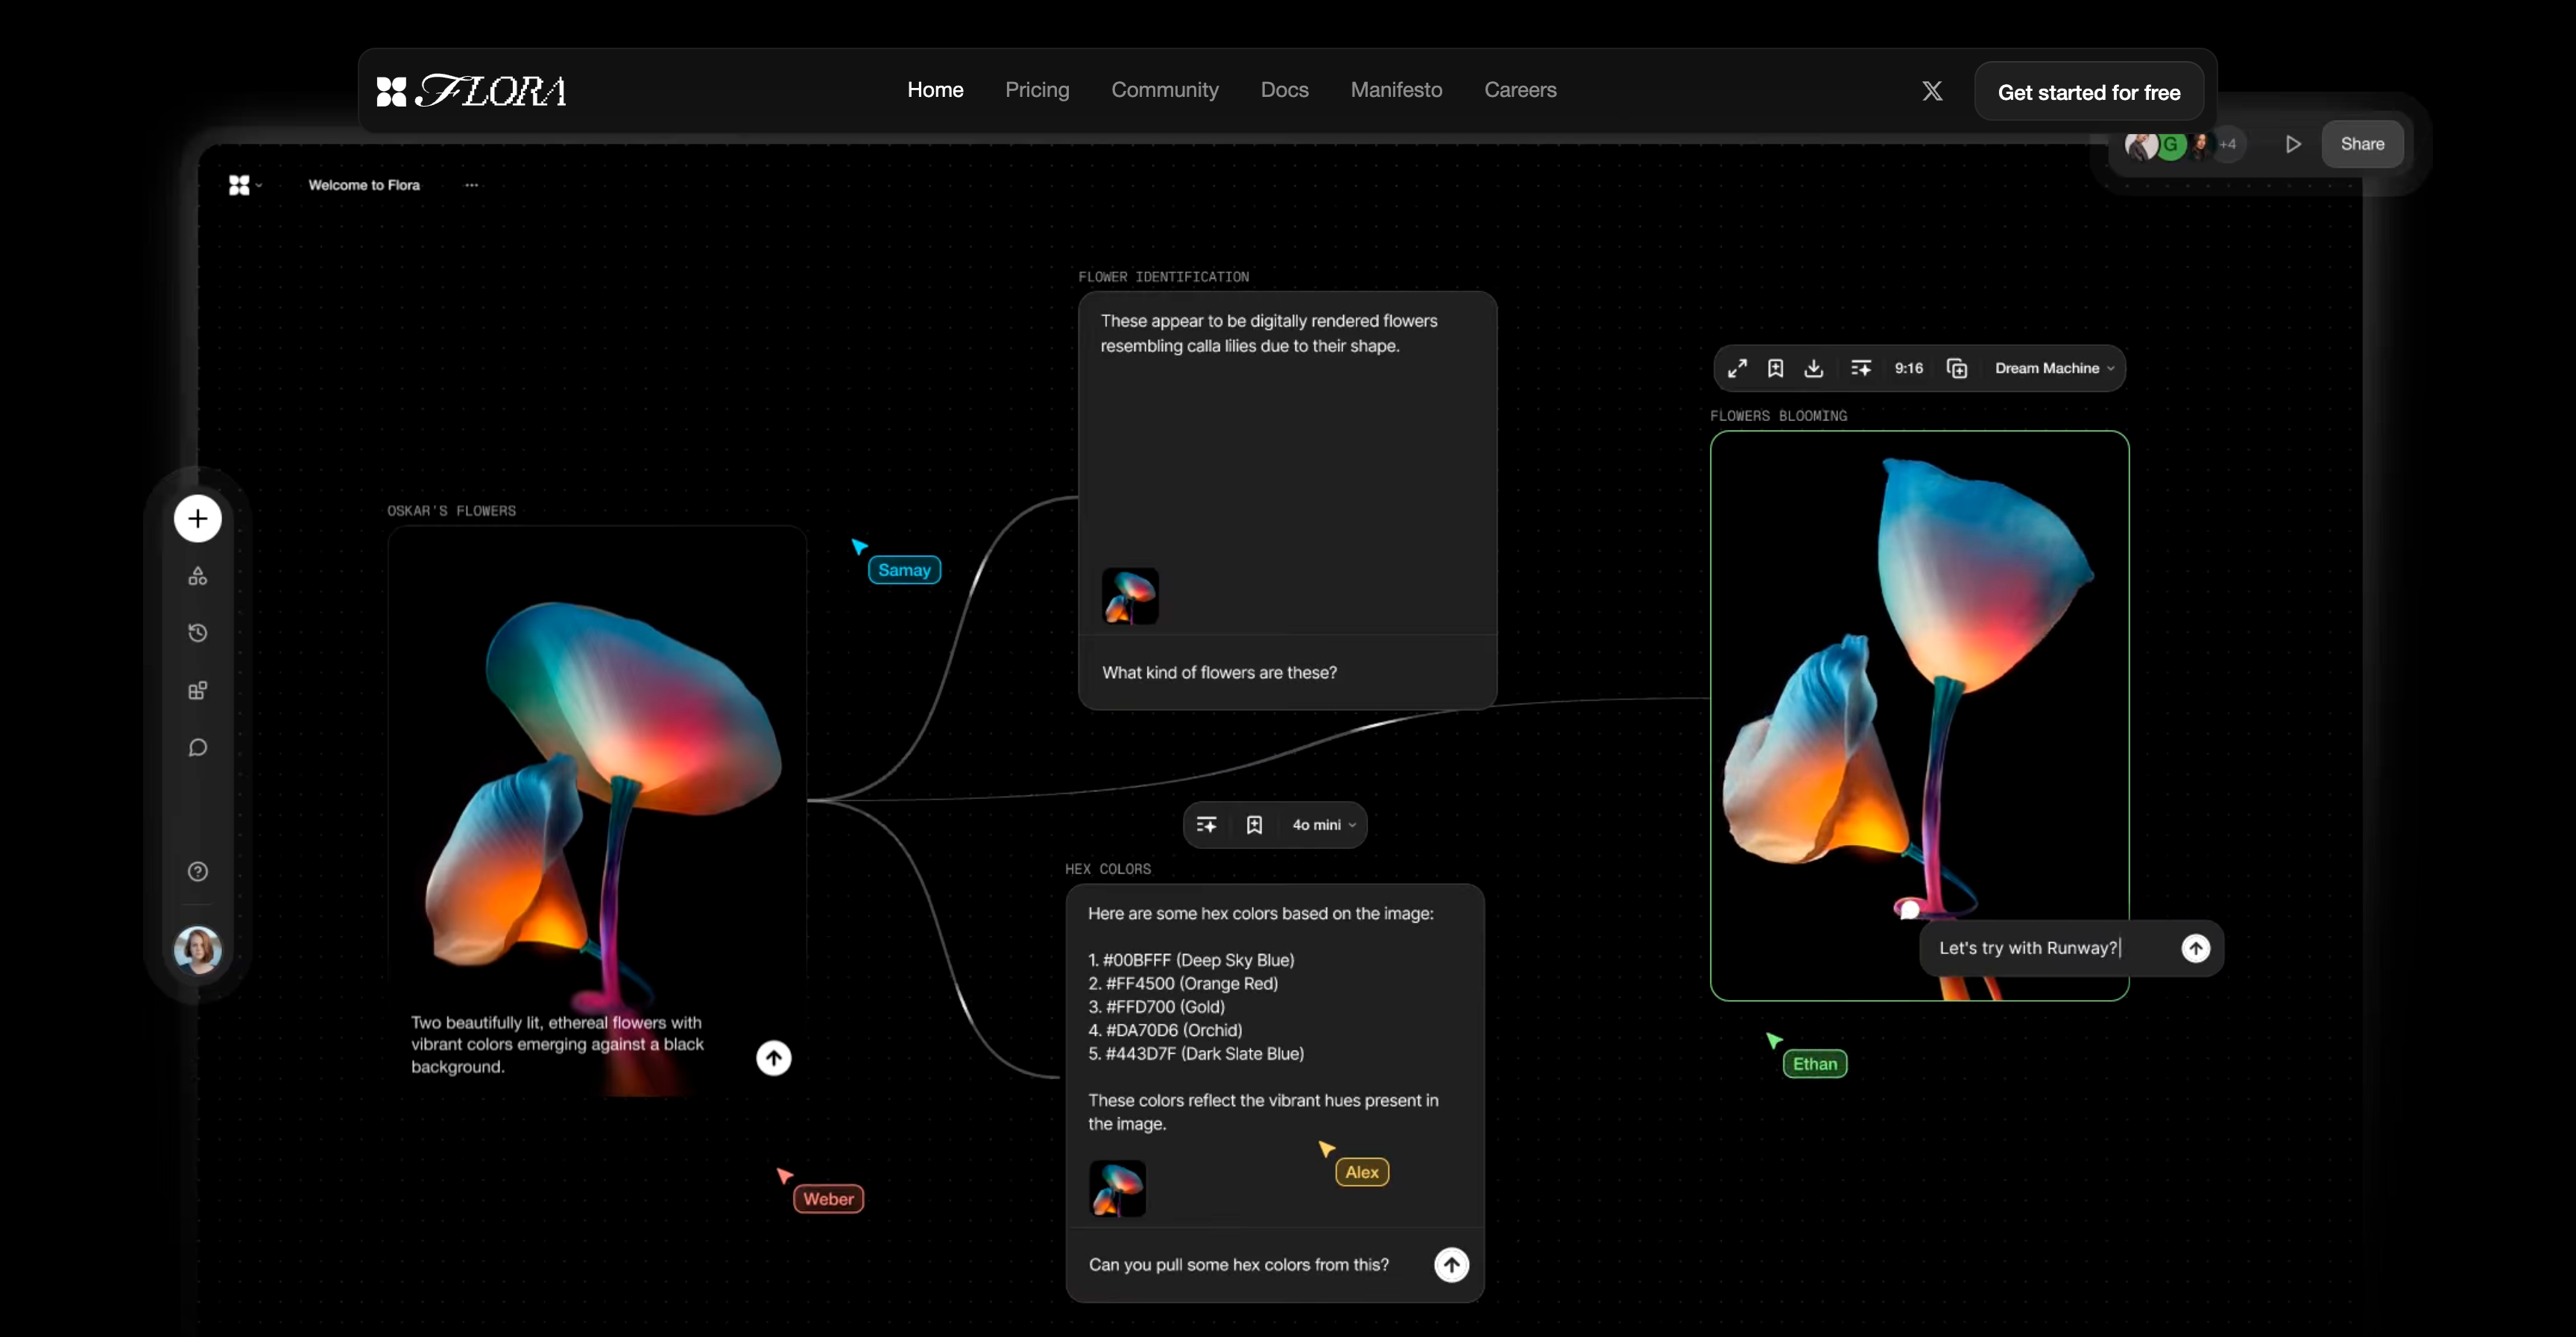This screenshot has width=2576, height=1337.
Task: Click the duplicate icon beside 9:16
Action: (1957, 368)
